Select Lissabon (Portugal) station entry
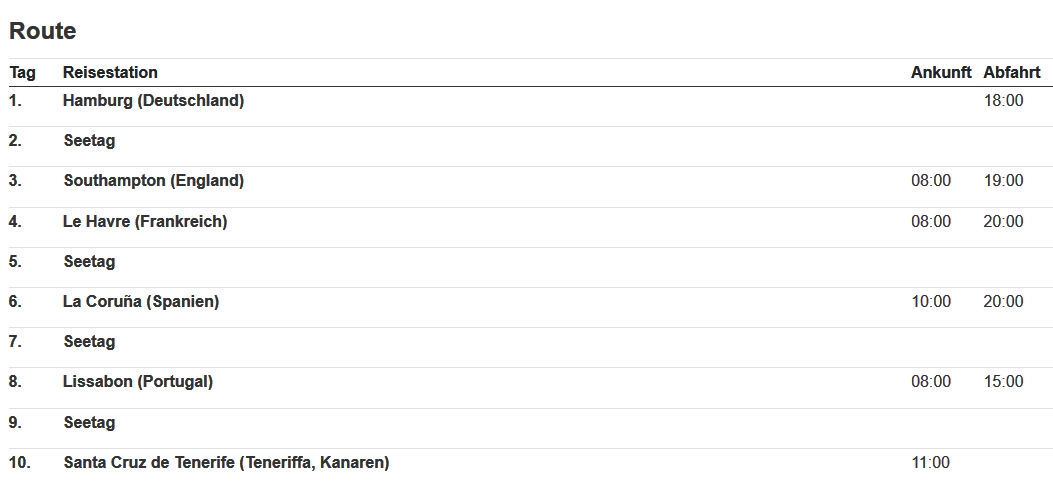Screen dimensions: 1053x504 tap(138, 381)
